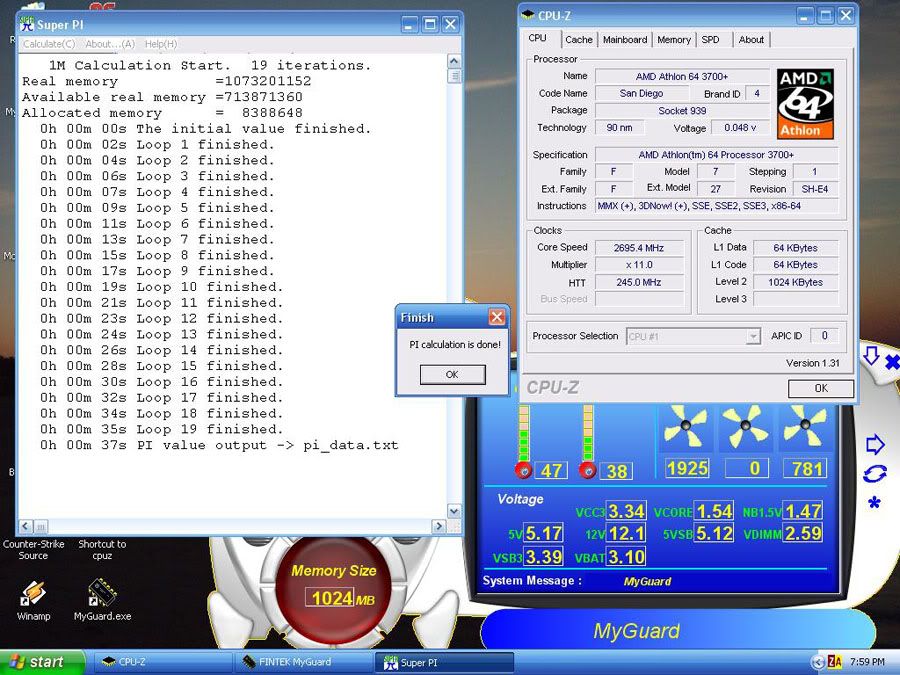Click the blue X icon on MyGuard's side

pos(893,362)
